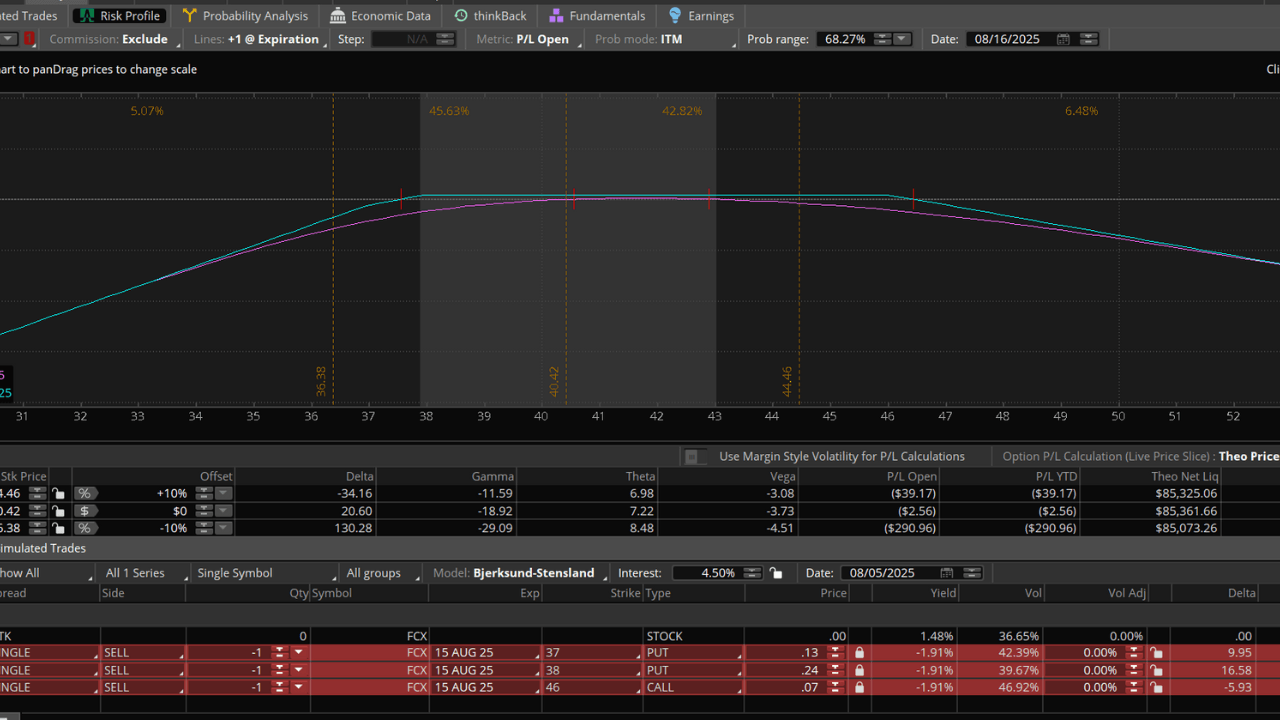Screen dimensions: 1280x720
Task: Click the unlock icon next to Interest 4.50%
Action: (776, 573)
